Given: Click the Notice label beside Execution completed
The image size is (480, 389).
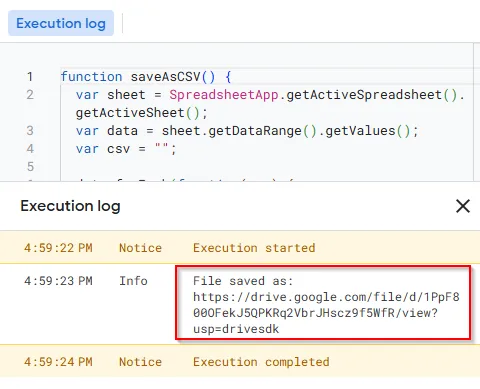Looking at the screenshot, I should click(x=140, y=362).
